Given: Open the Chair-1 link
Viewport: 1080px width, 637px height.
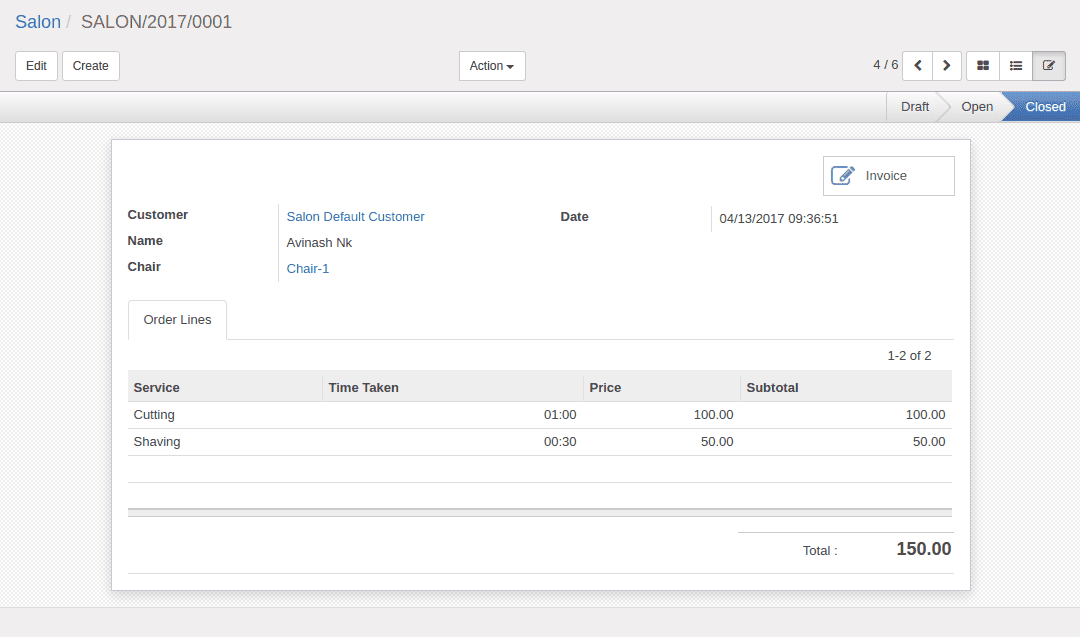Looking at the screenshot, I should [308, 269].
